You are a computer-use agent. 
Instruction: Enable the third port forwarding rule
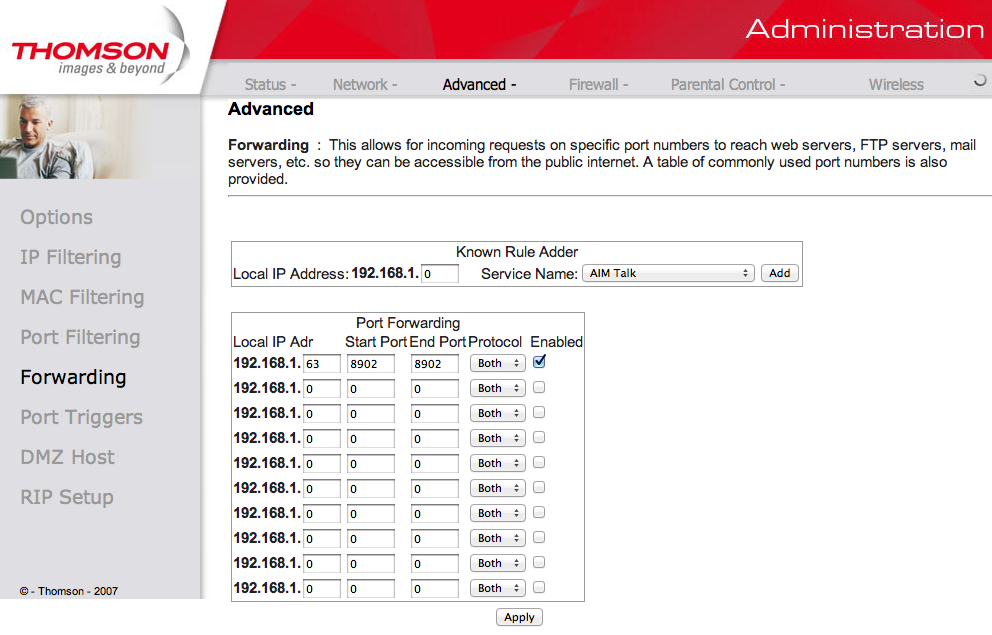539,412
